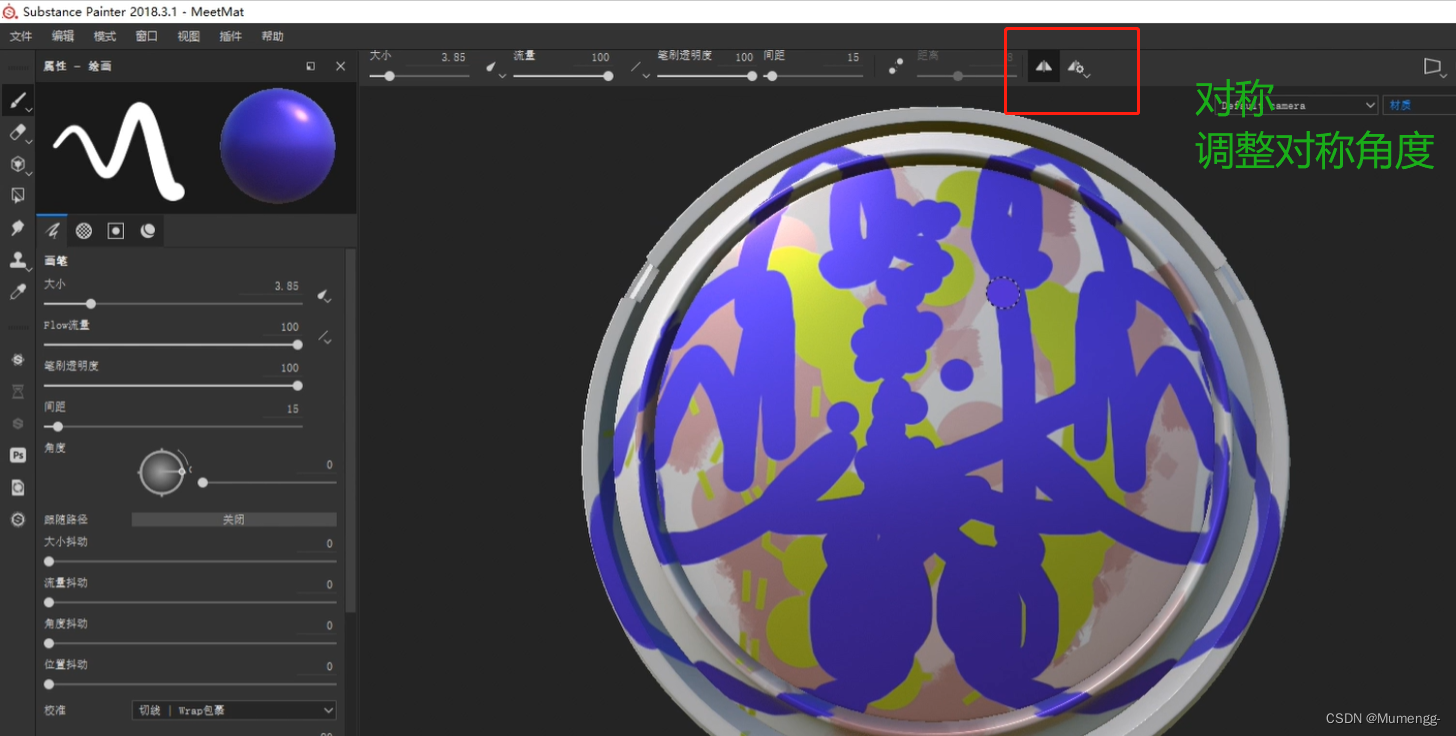The height and width of the screenshot is (736, 1456).
Task: Click the blue material sphere preview
Action: click(277, 145)
